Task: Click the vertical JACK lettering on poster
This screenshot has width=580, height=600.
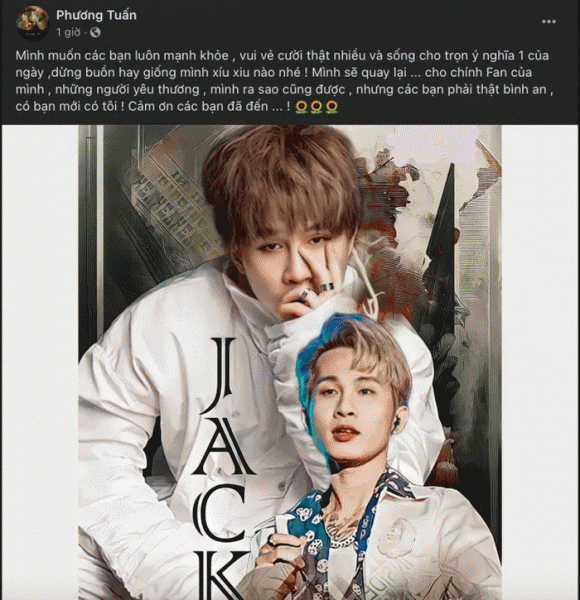Action: coord(224,469)
